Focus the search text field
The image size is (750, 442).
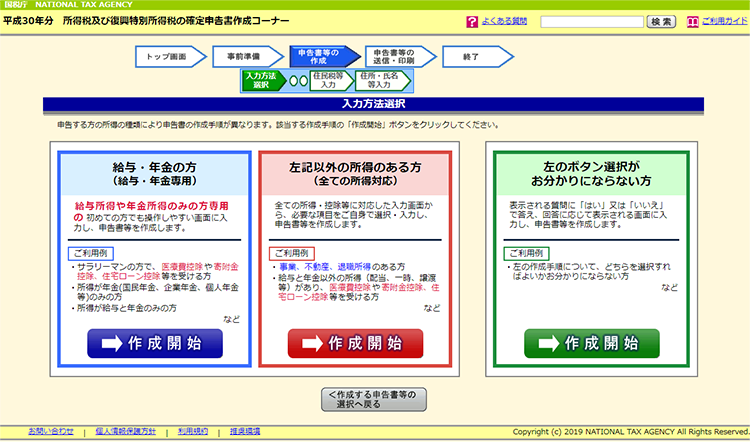click(x=592, y=22)
